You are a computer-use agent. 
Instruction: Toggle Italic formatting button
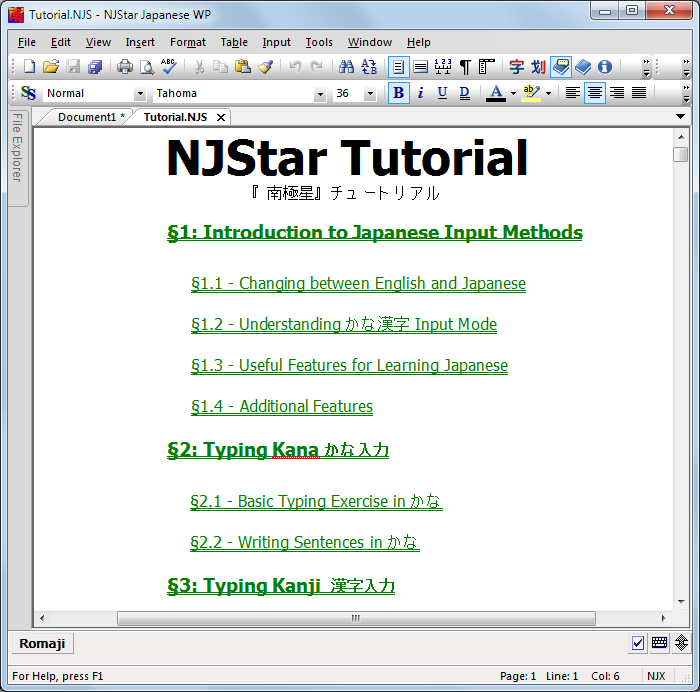point(421,93)
